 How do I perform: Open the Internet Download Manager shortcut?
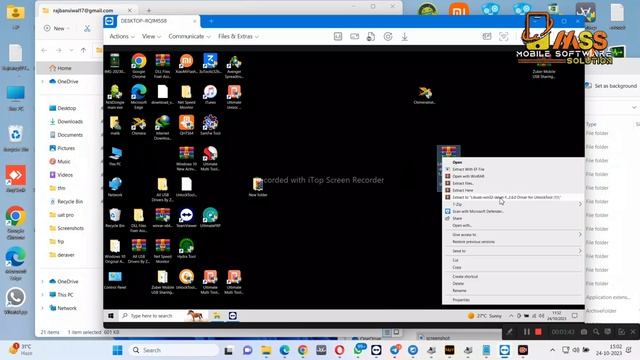coord(162,127)
